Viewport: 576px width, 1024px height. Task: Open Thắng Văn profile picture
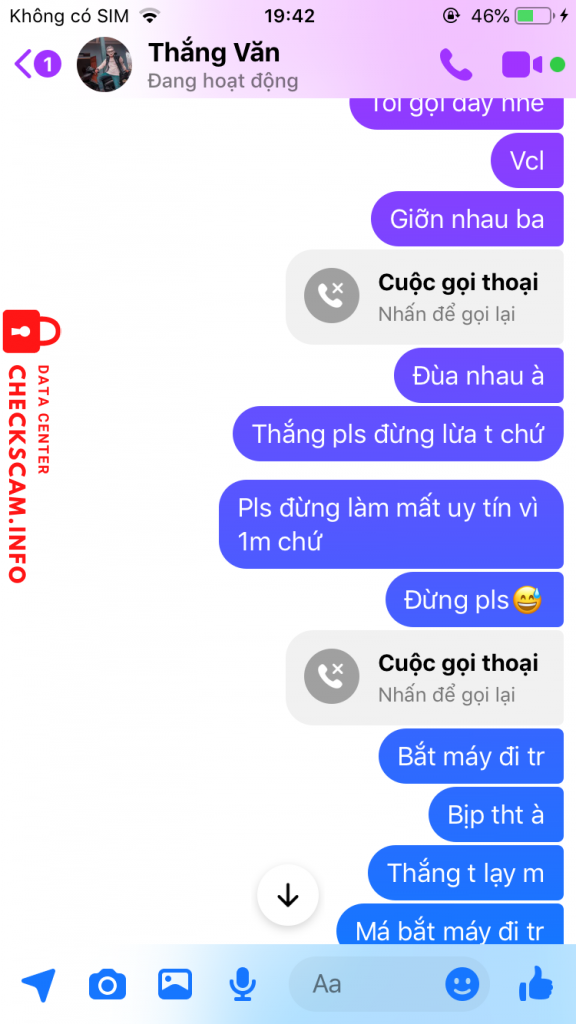pyautogui.click(x=104, y=64)
